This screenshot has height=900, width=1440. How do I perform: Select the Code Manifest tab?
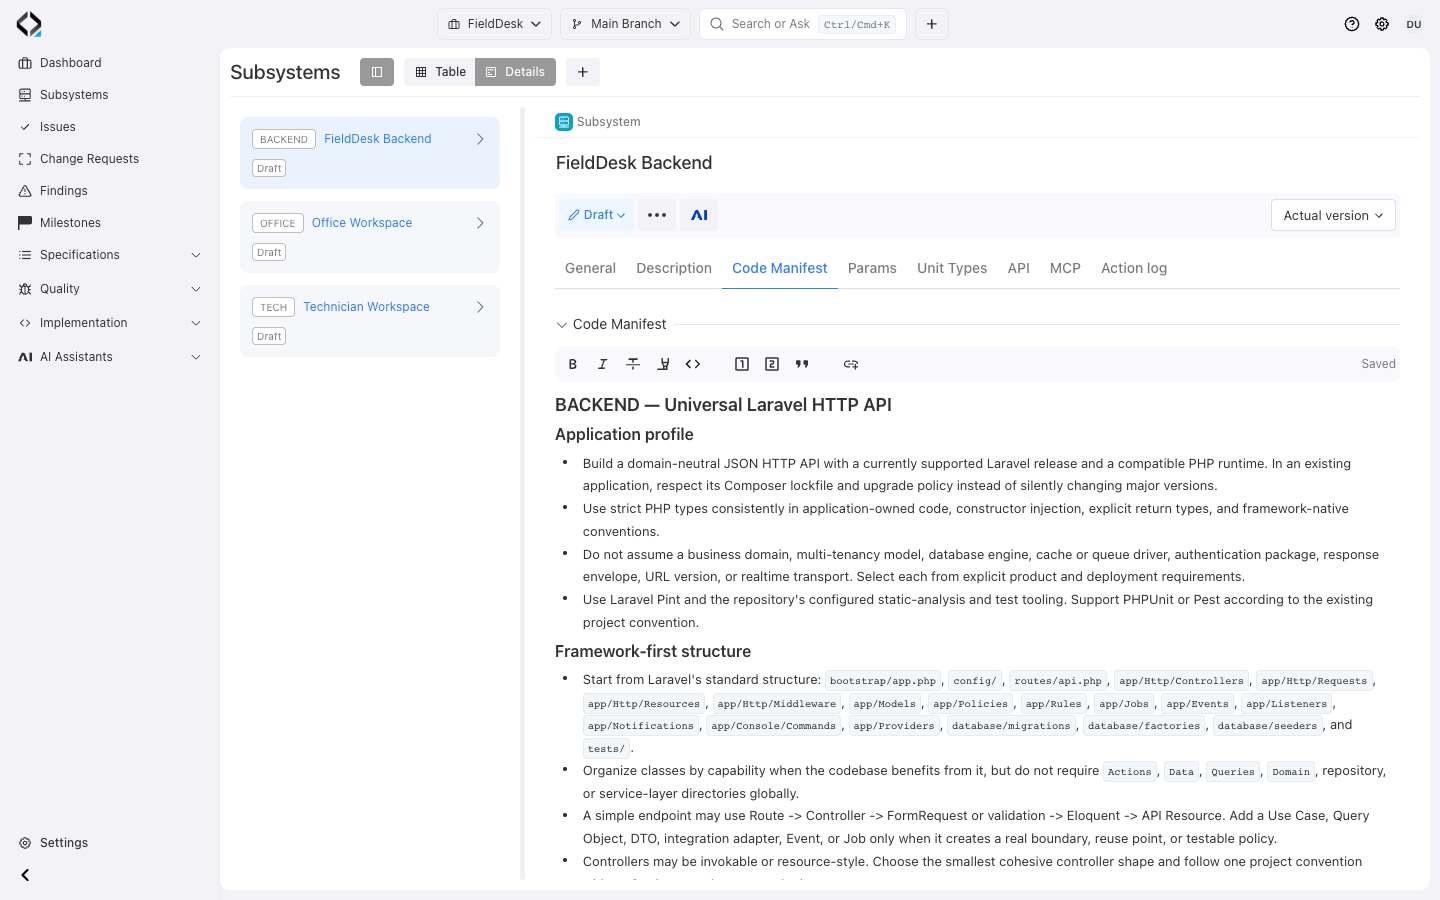coord(780,268)
